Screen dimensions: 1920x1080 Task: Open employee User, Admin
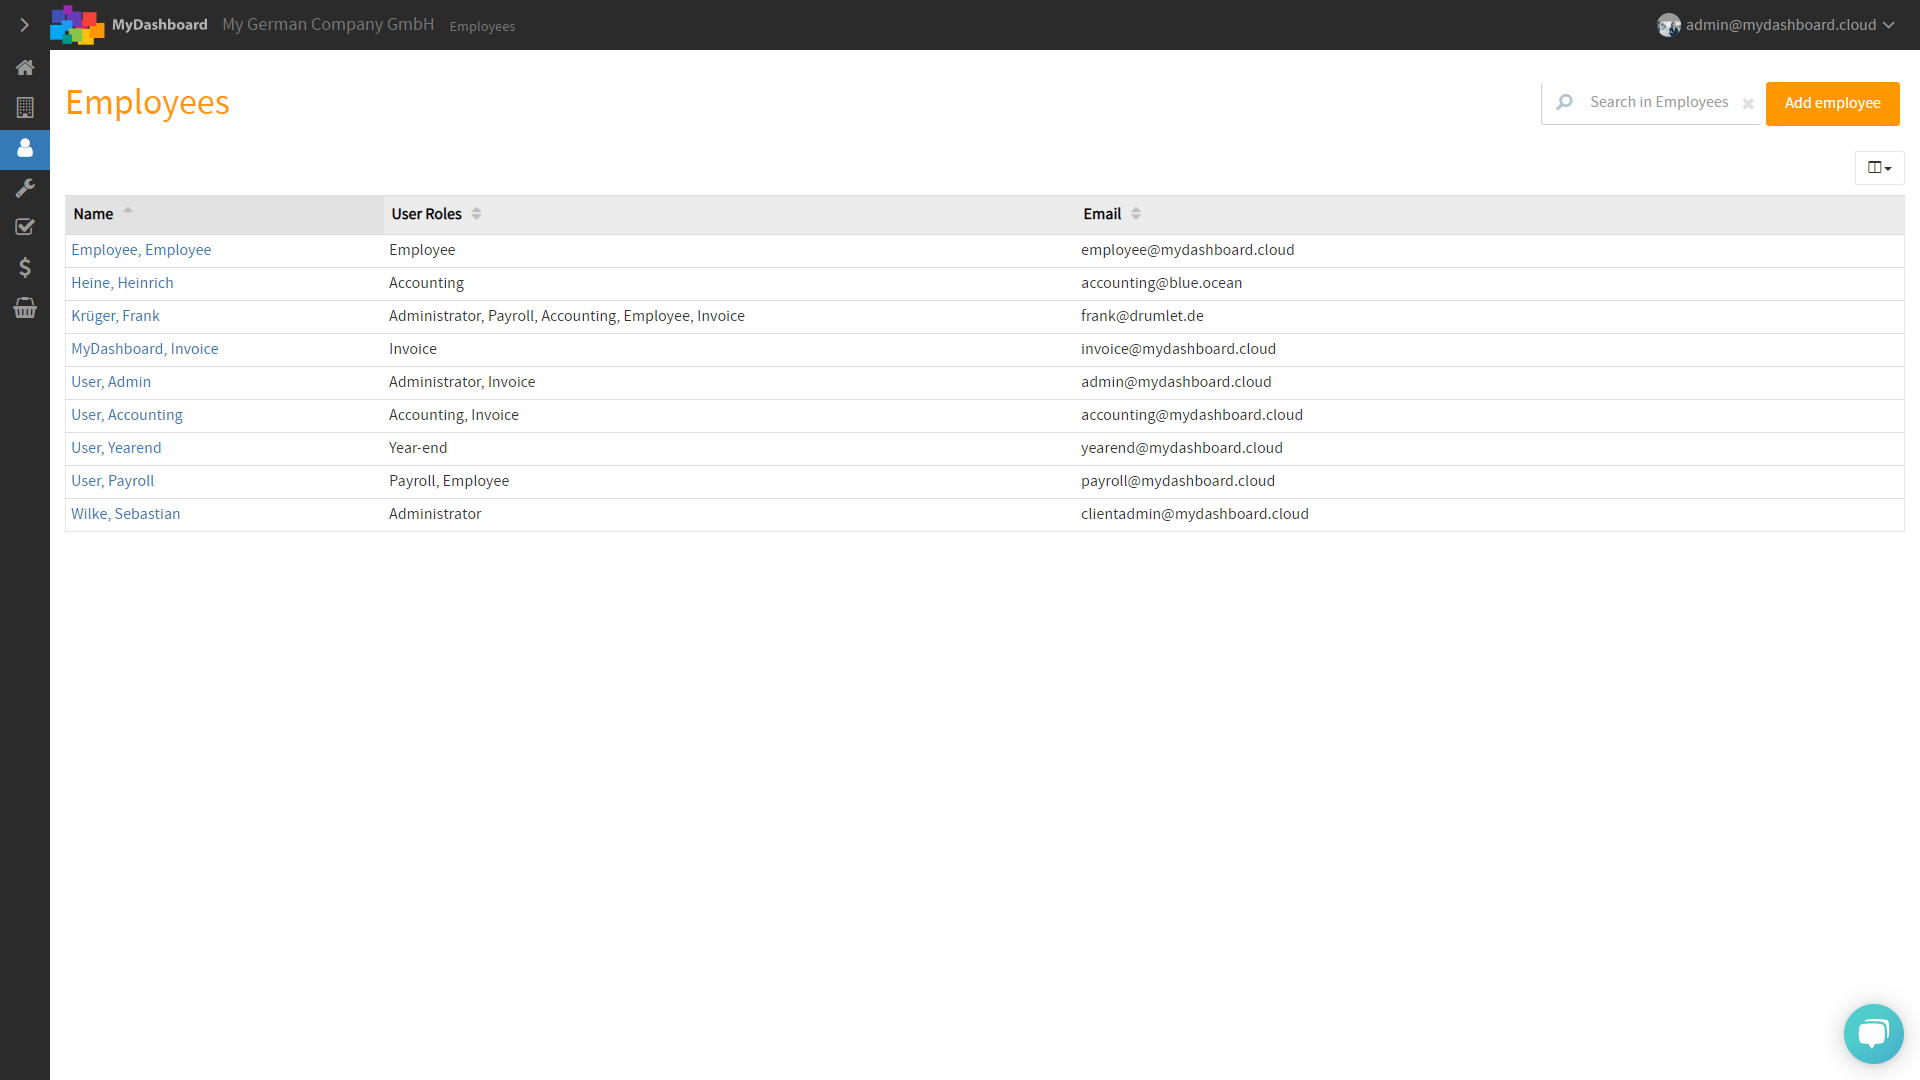coord(111,382)
